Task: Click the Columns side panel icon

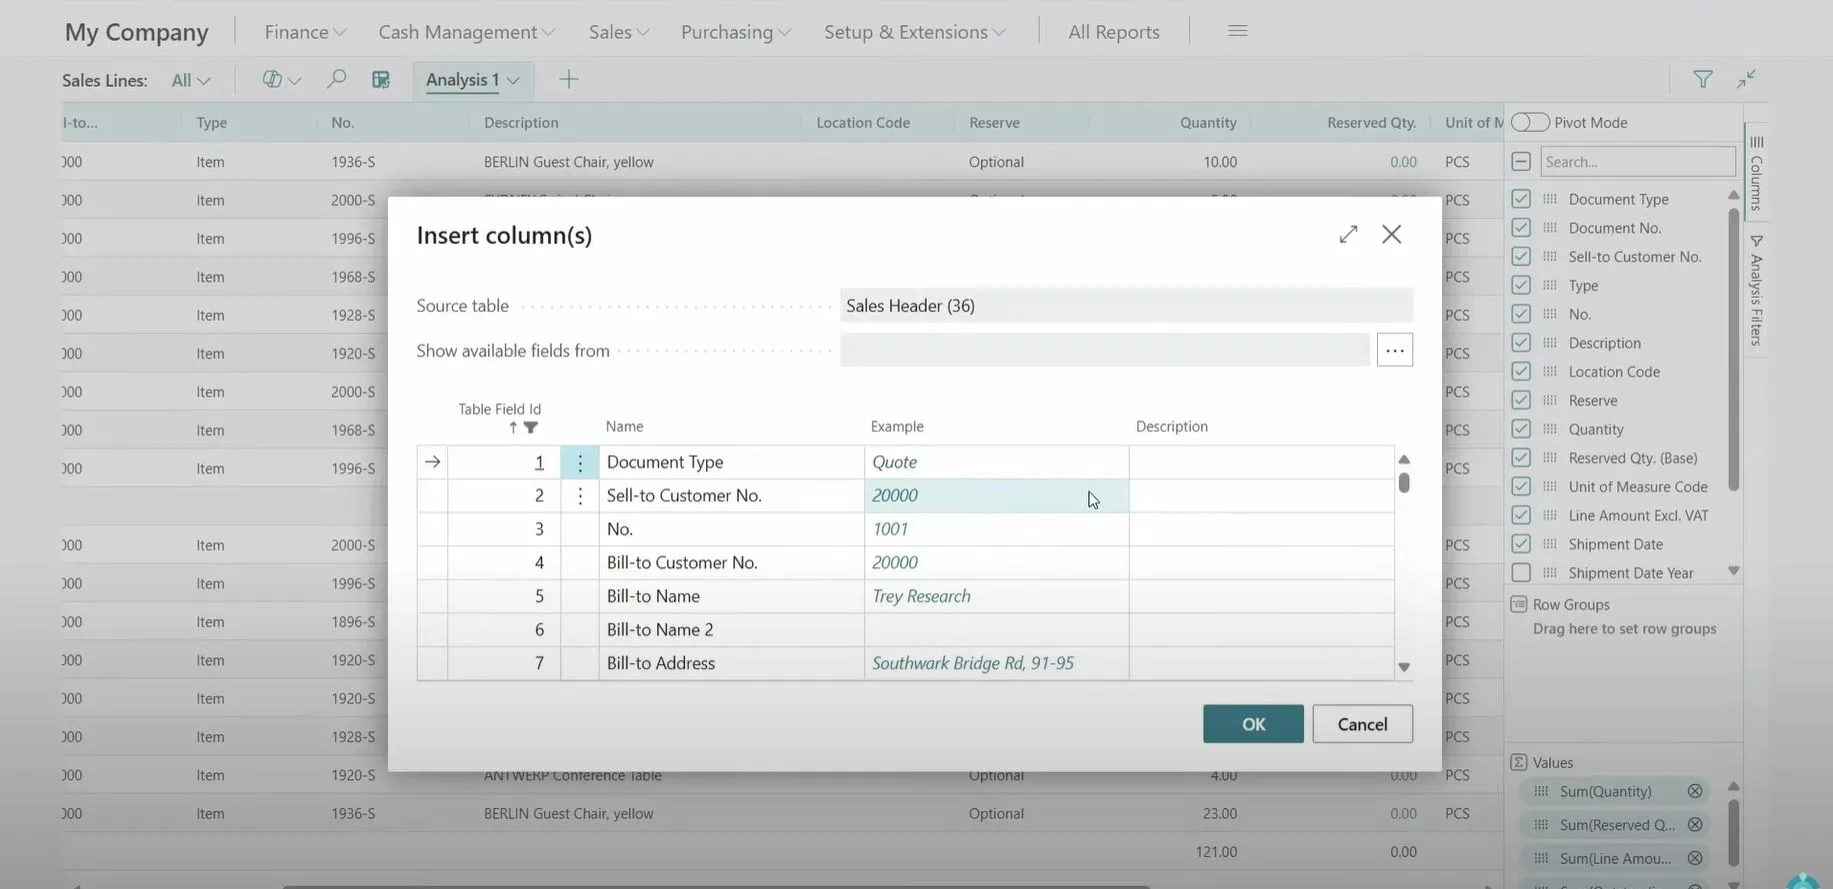Action: 1756,171
